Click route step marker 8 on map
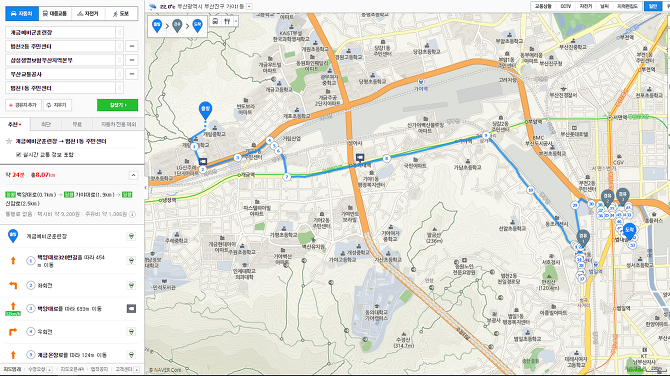This screenshot has width=670, height=376. (x=386, y=159)
